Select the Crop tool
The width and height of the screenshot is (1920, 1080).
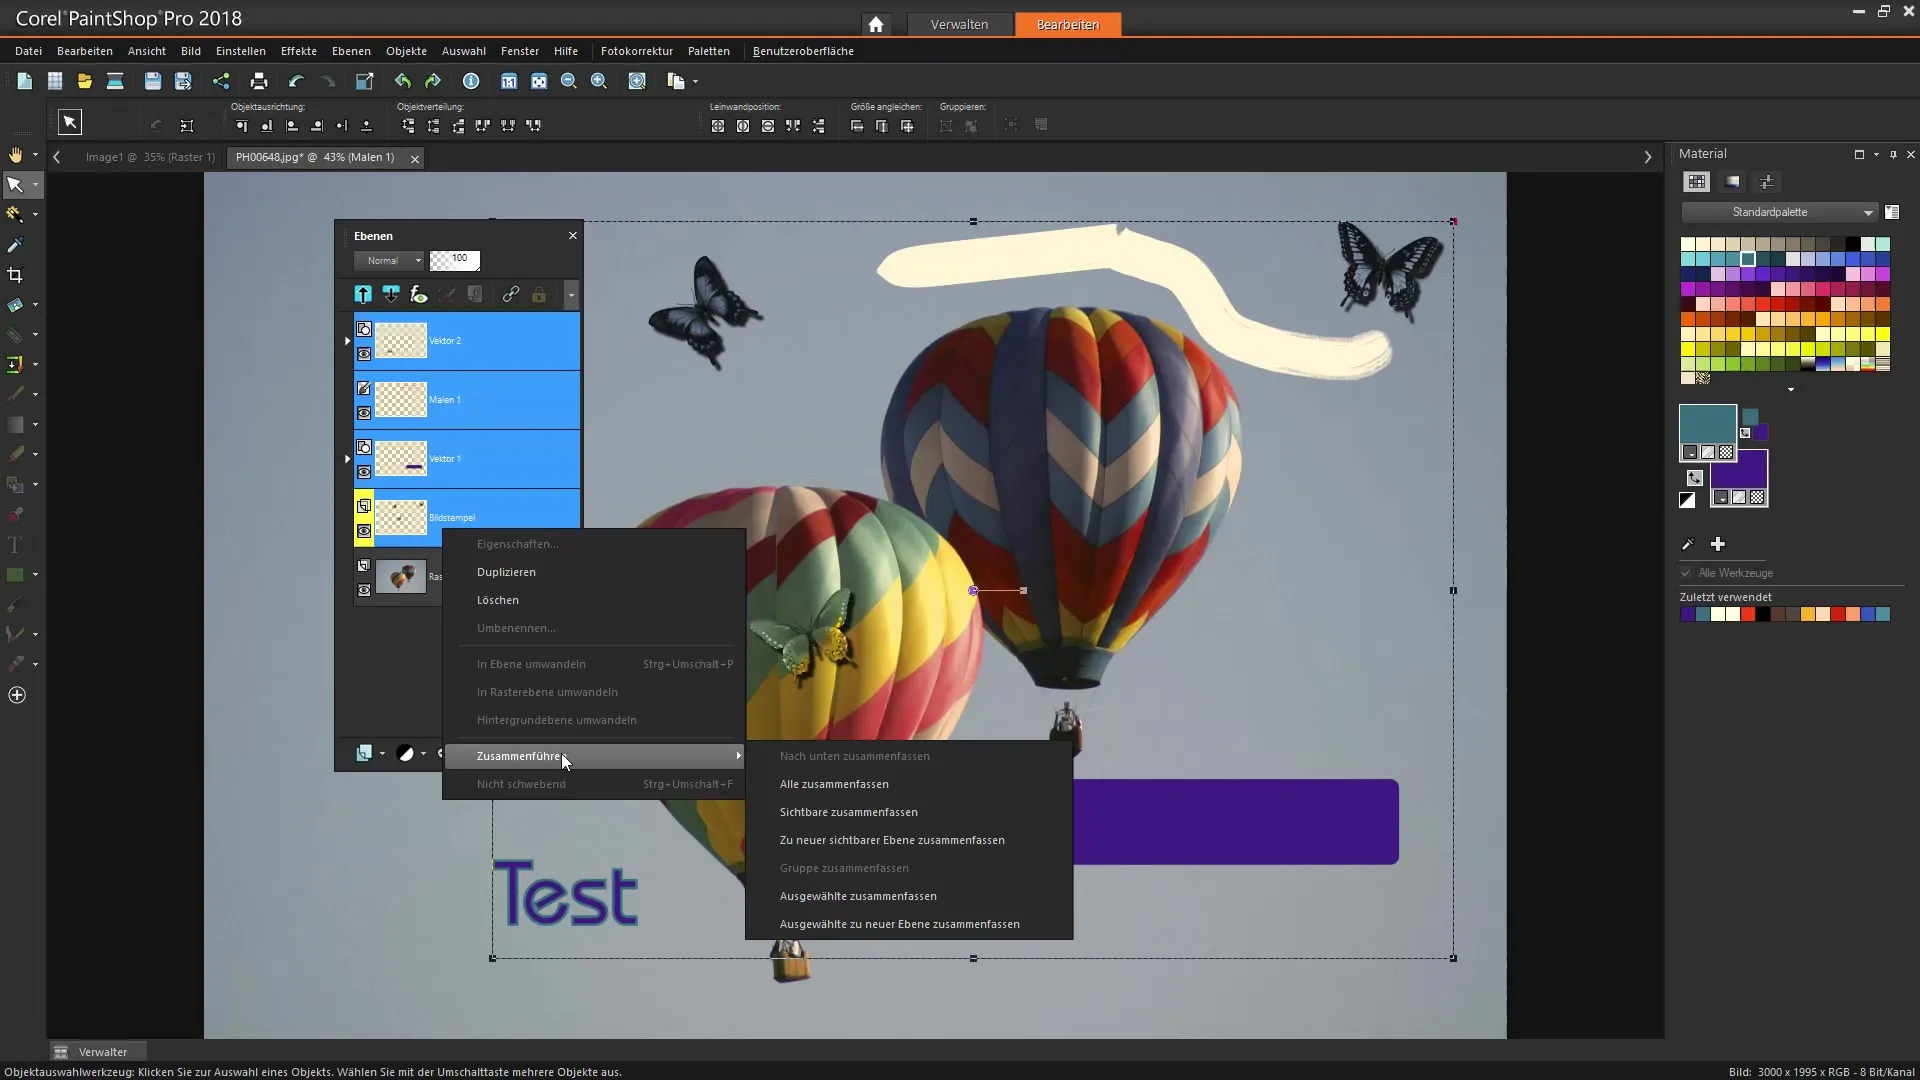(15, 275)
